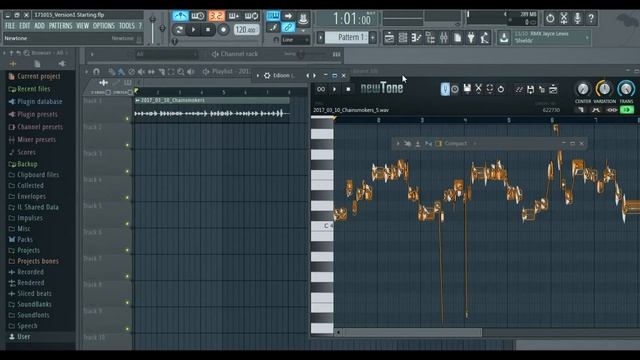This screenshot has width=640, height=360.
Task: Open the Pattern 1 selector
Action: coord(347,37)
